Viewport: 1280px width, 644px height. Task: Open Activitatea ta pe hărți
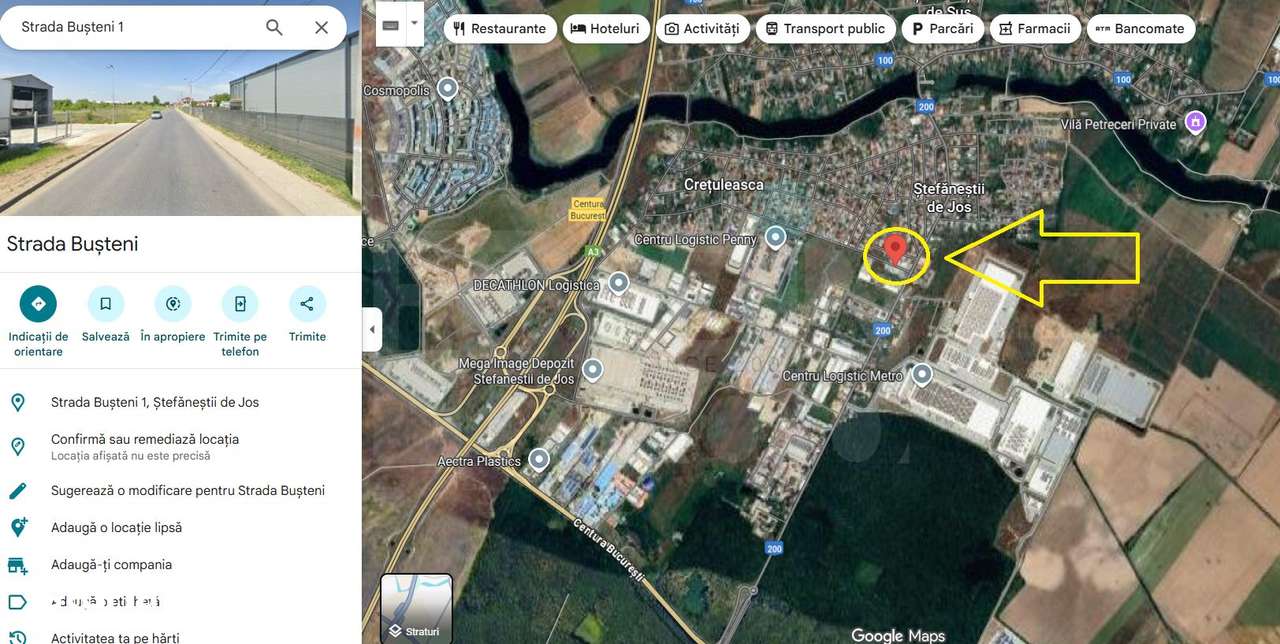tap(115, 637)
